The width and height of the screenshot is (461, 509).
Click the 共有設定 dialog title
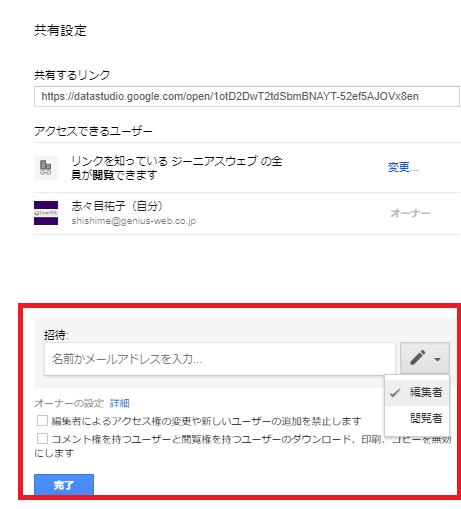point(60,31)
